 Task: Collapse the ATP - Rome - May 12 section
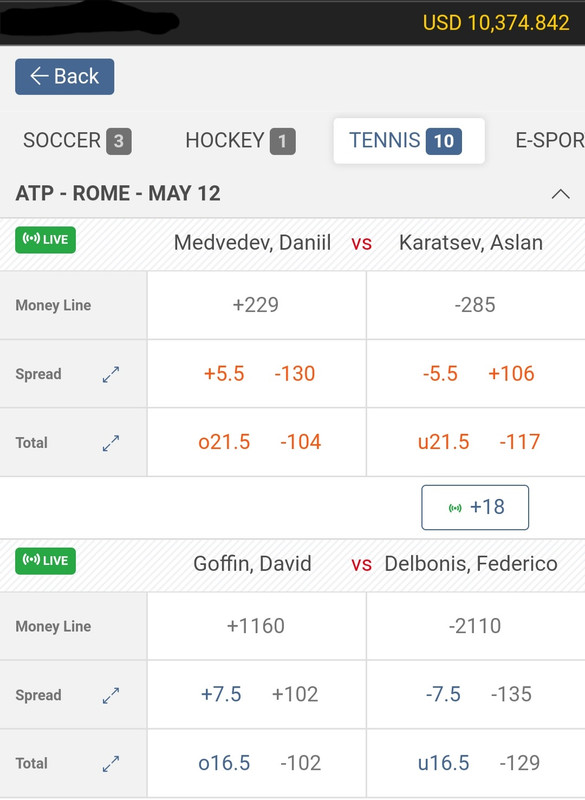(x=561, y=194)
